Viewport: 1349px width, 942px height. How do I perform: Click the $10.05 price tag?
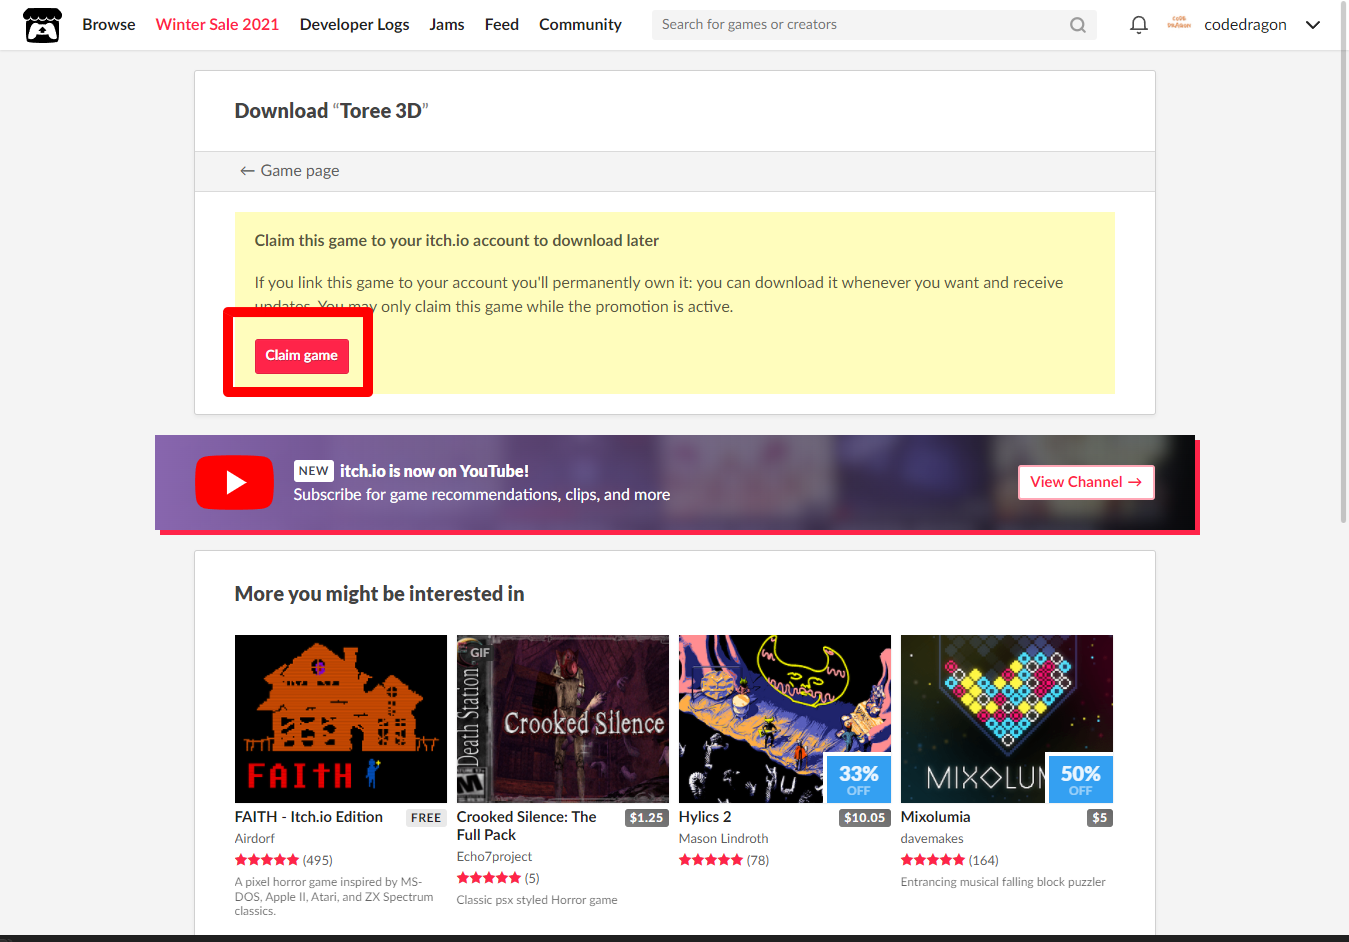(x=864, y=818)
